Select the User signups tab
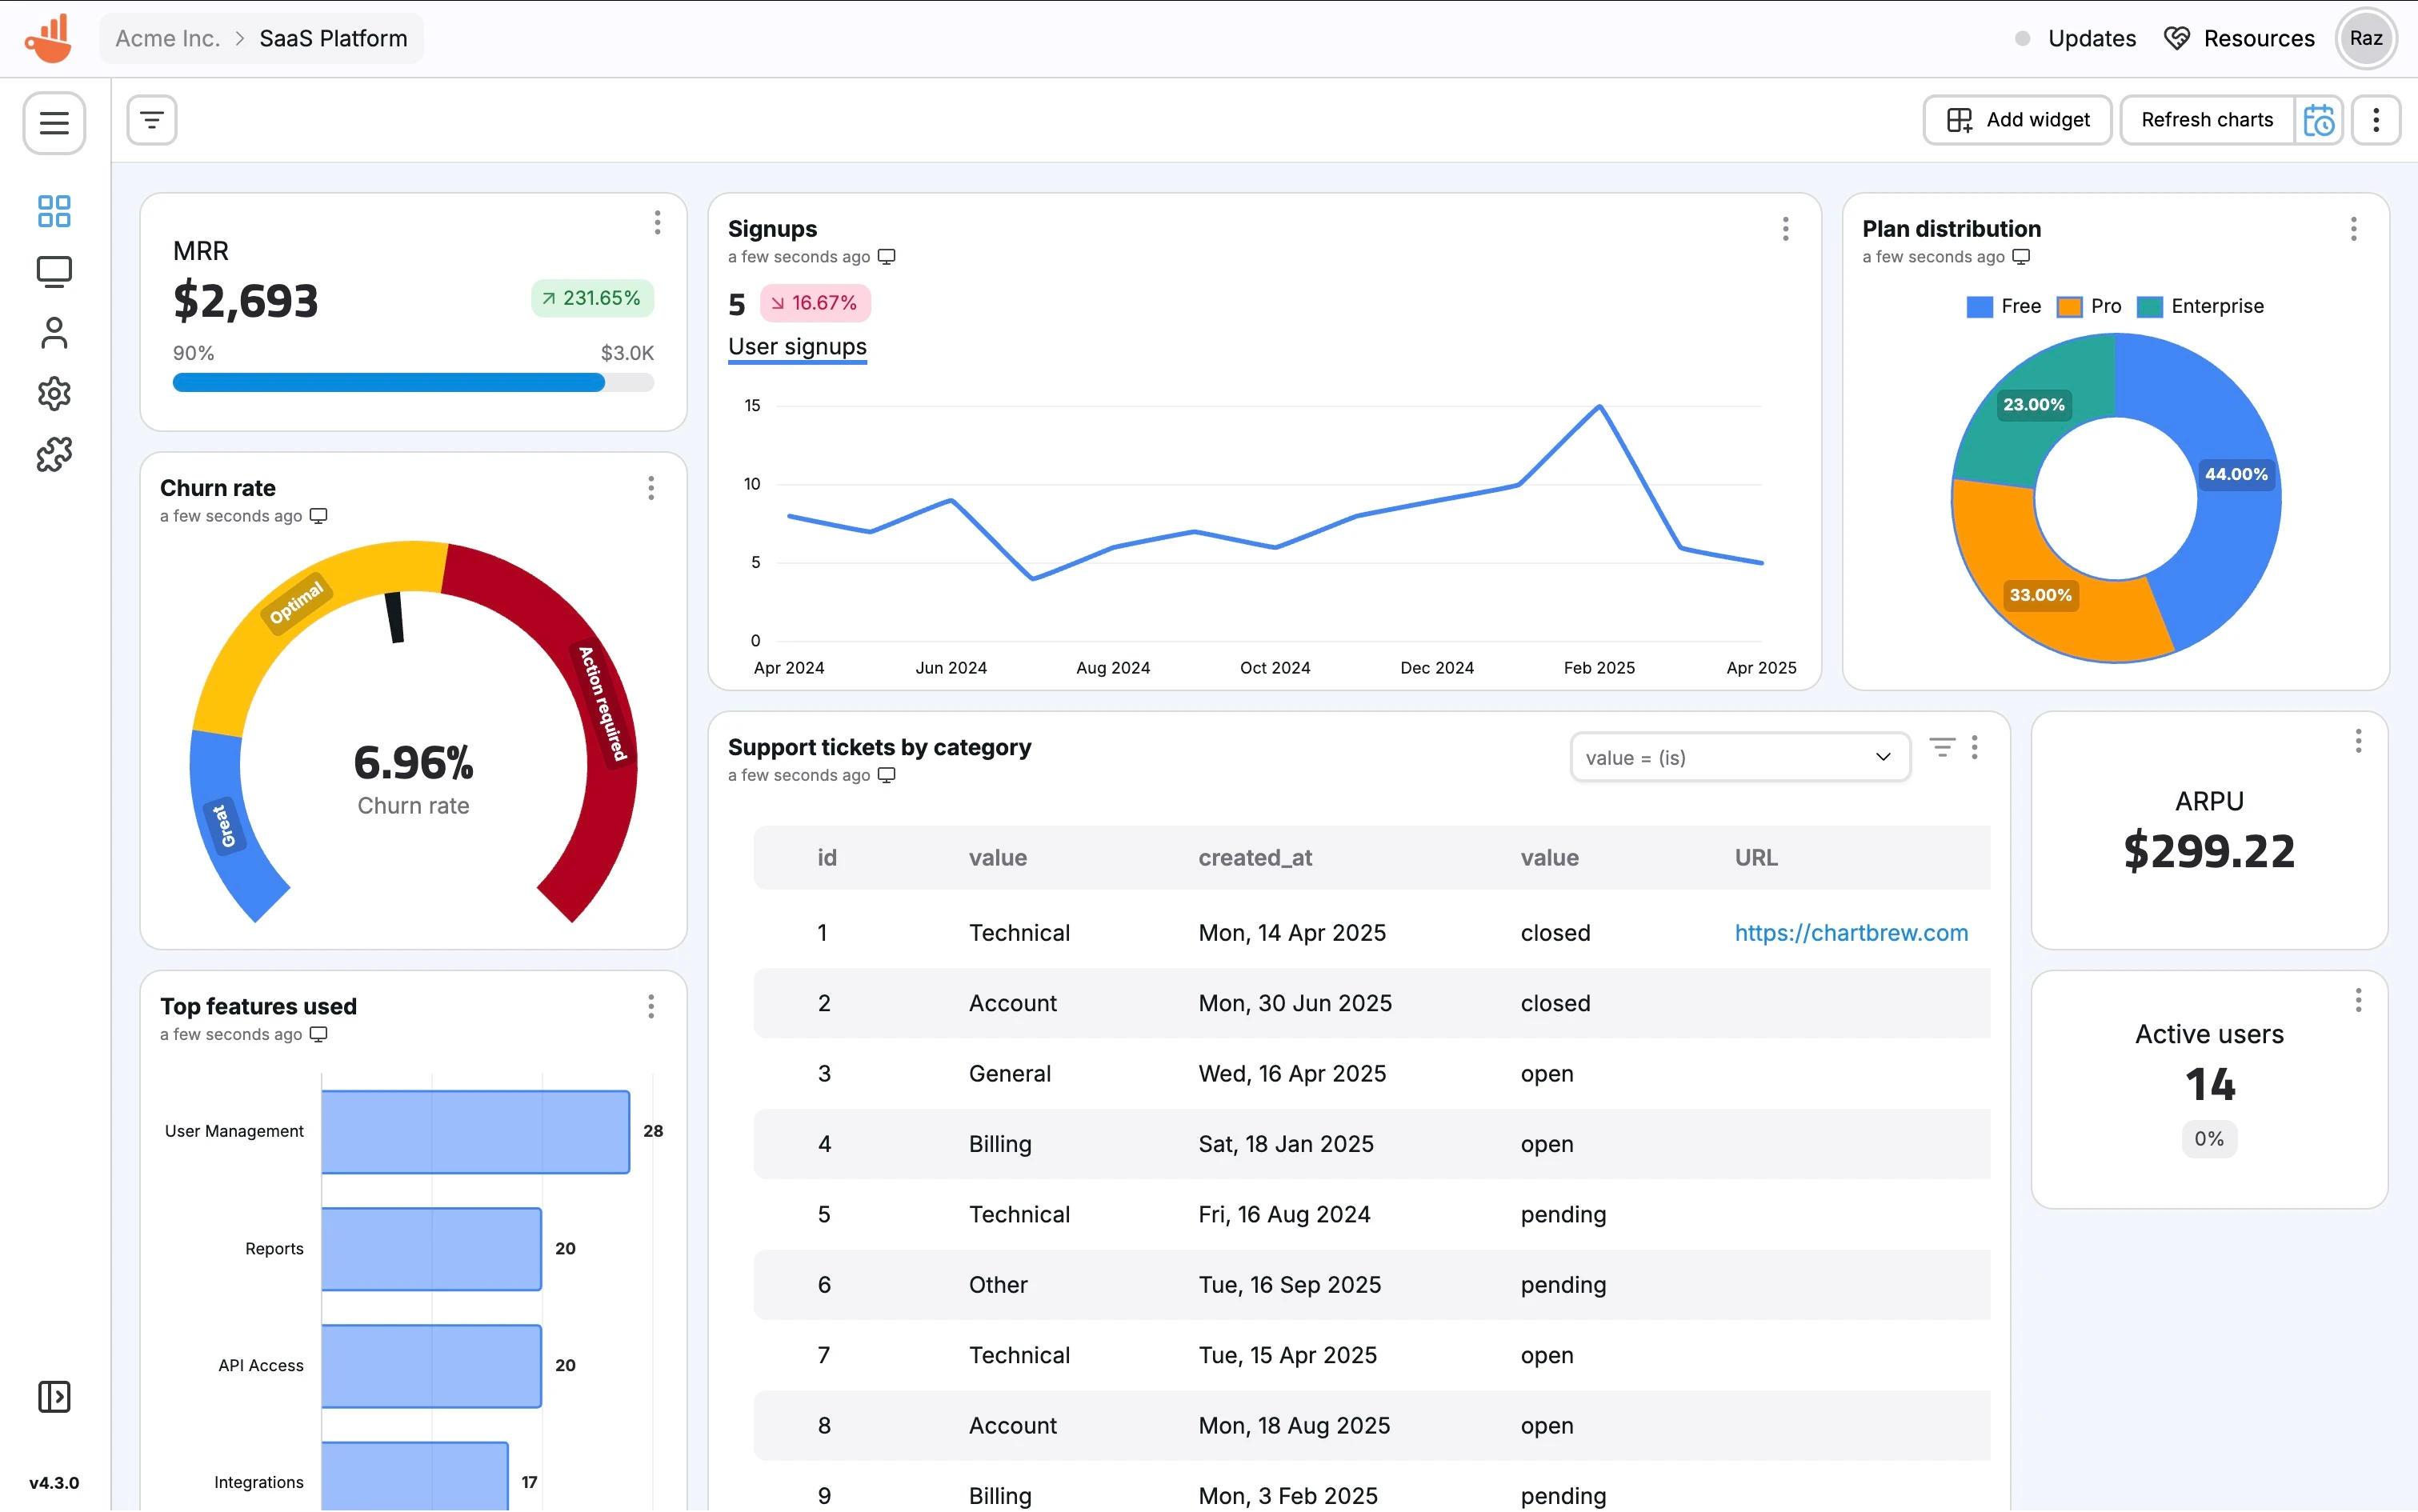 tap(797, 347)
